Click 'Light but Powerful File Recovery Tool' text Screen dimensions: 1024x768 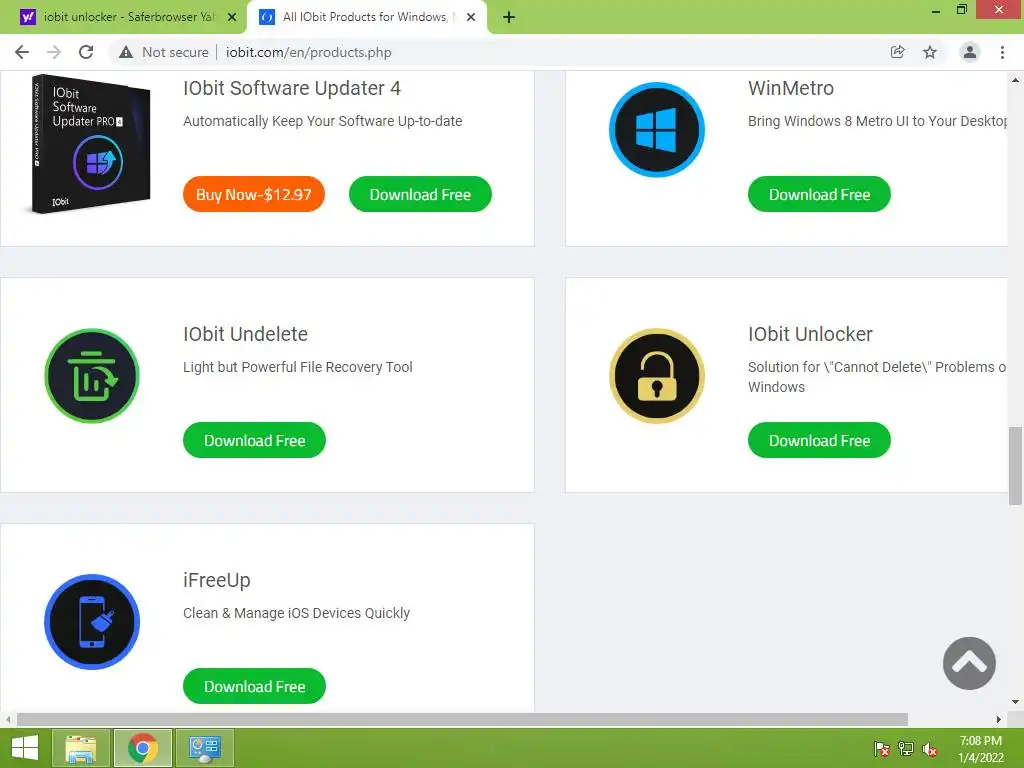(298, 367)
